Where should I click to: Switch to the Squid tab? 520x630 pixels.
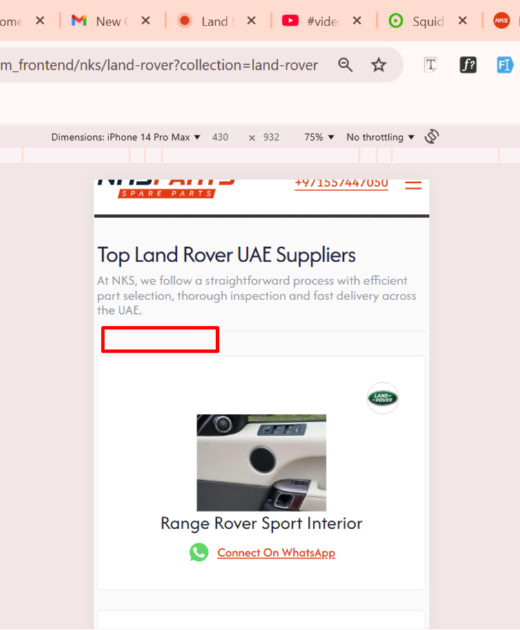click(417, 21)
